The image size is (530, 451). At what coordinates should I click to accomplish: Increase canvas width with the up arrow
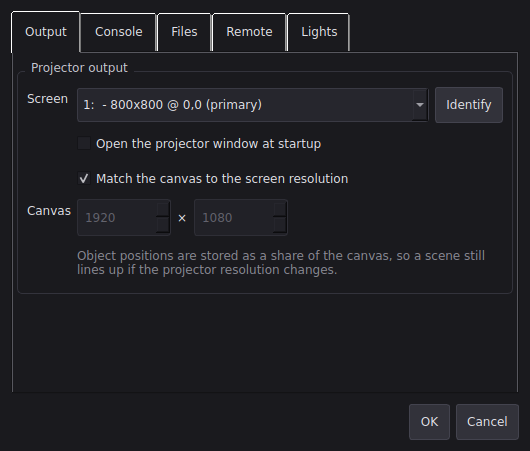pyautogui.click(x=163, y=210)
